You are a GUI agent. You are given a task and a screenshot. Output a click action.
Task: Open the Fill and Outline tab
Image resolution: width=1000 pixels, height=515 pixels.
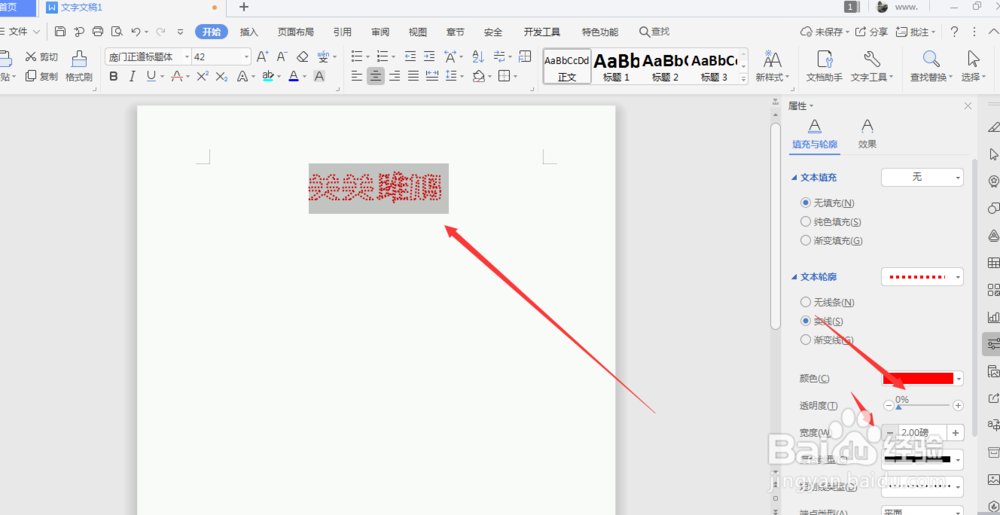point(814,134)
